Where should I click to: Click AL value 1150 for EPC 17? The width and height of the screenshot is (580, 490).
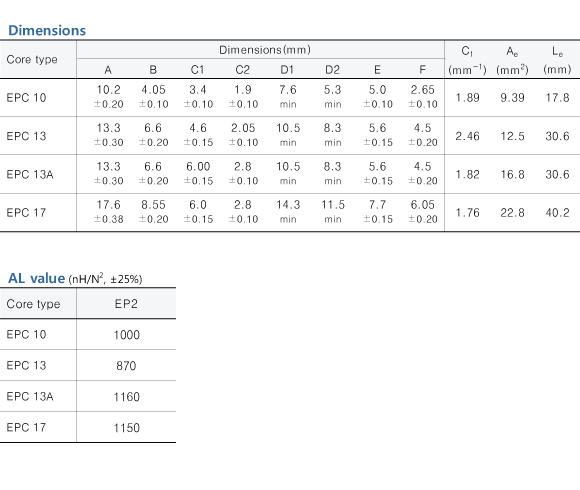[x=127, y=428]
